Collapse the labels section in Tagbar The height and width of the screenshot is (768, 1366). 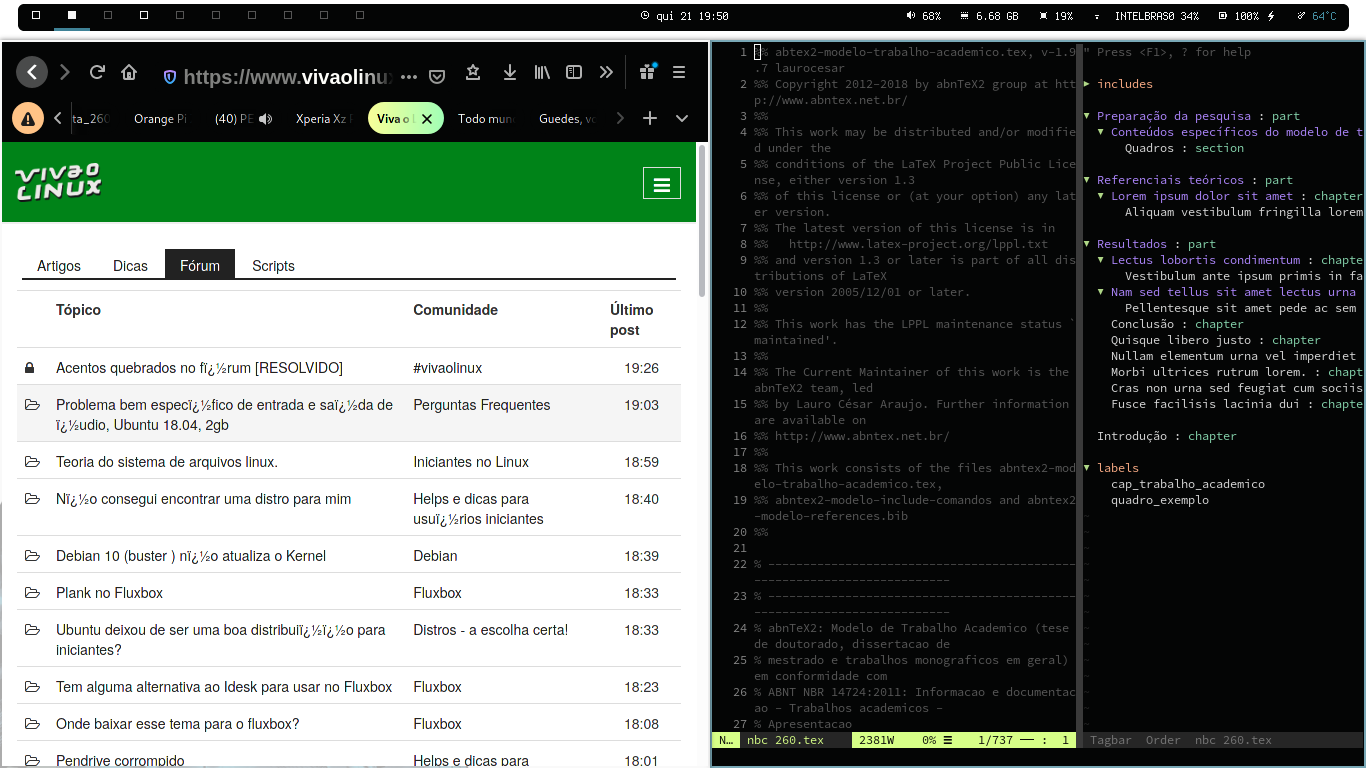(1087, 468)
